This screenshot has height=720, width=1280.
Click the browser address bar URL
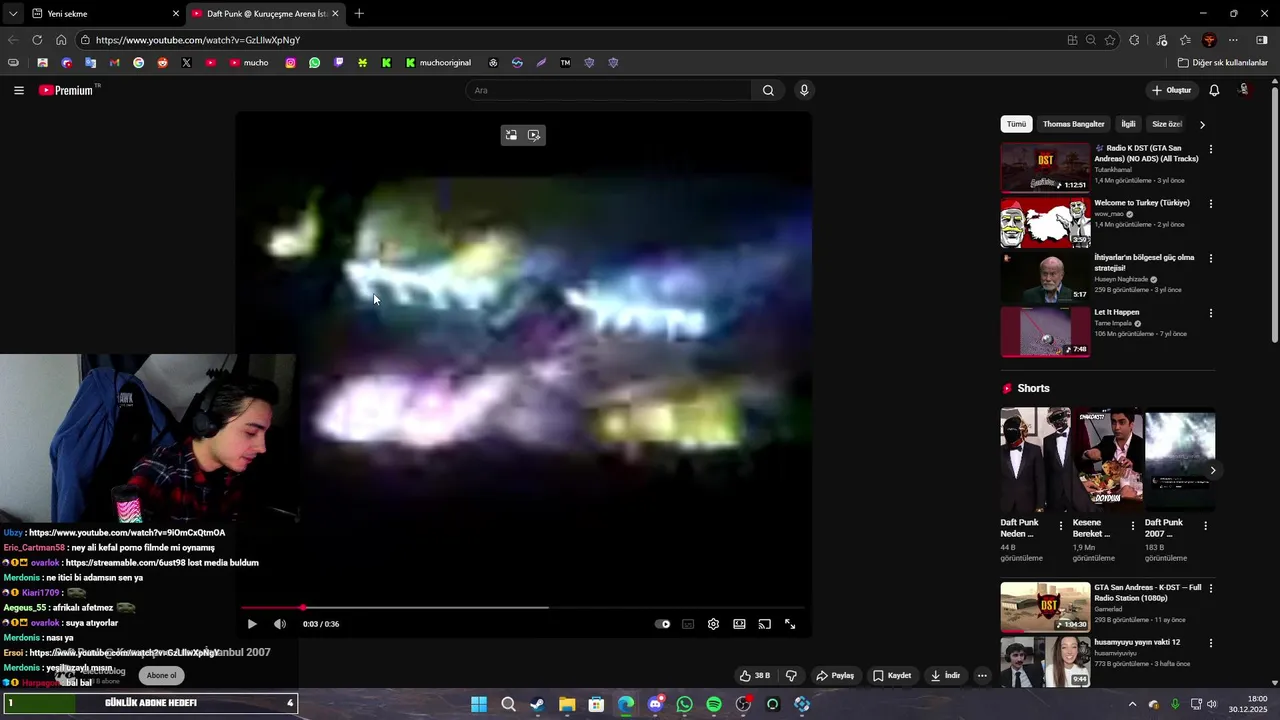(x=198, y=40)
